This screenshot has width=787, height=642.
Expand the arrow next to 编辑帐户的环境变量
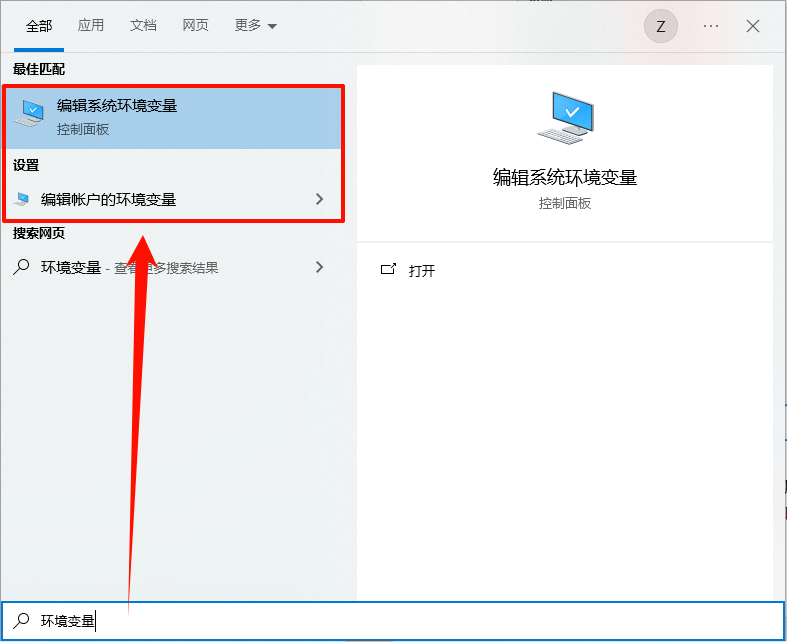click(x=320, y=199)
